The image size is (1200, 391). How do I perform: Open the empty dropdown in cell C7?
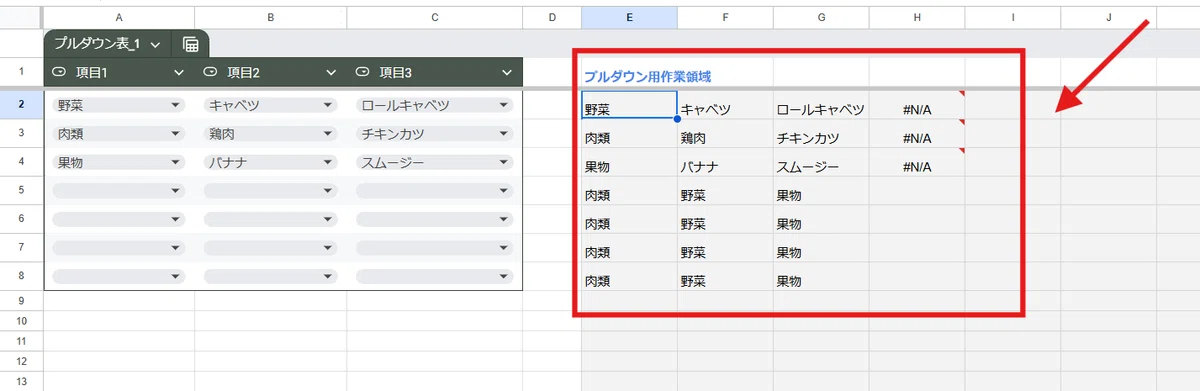coord(434,247)
